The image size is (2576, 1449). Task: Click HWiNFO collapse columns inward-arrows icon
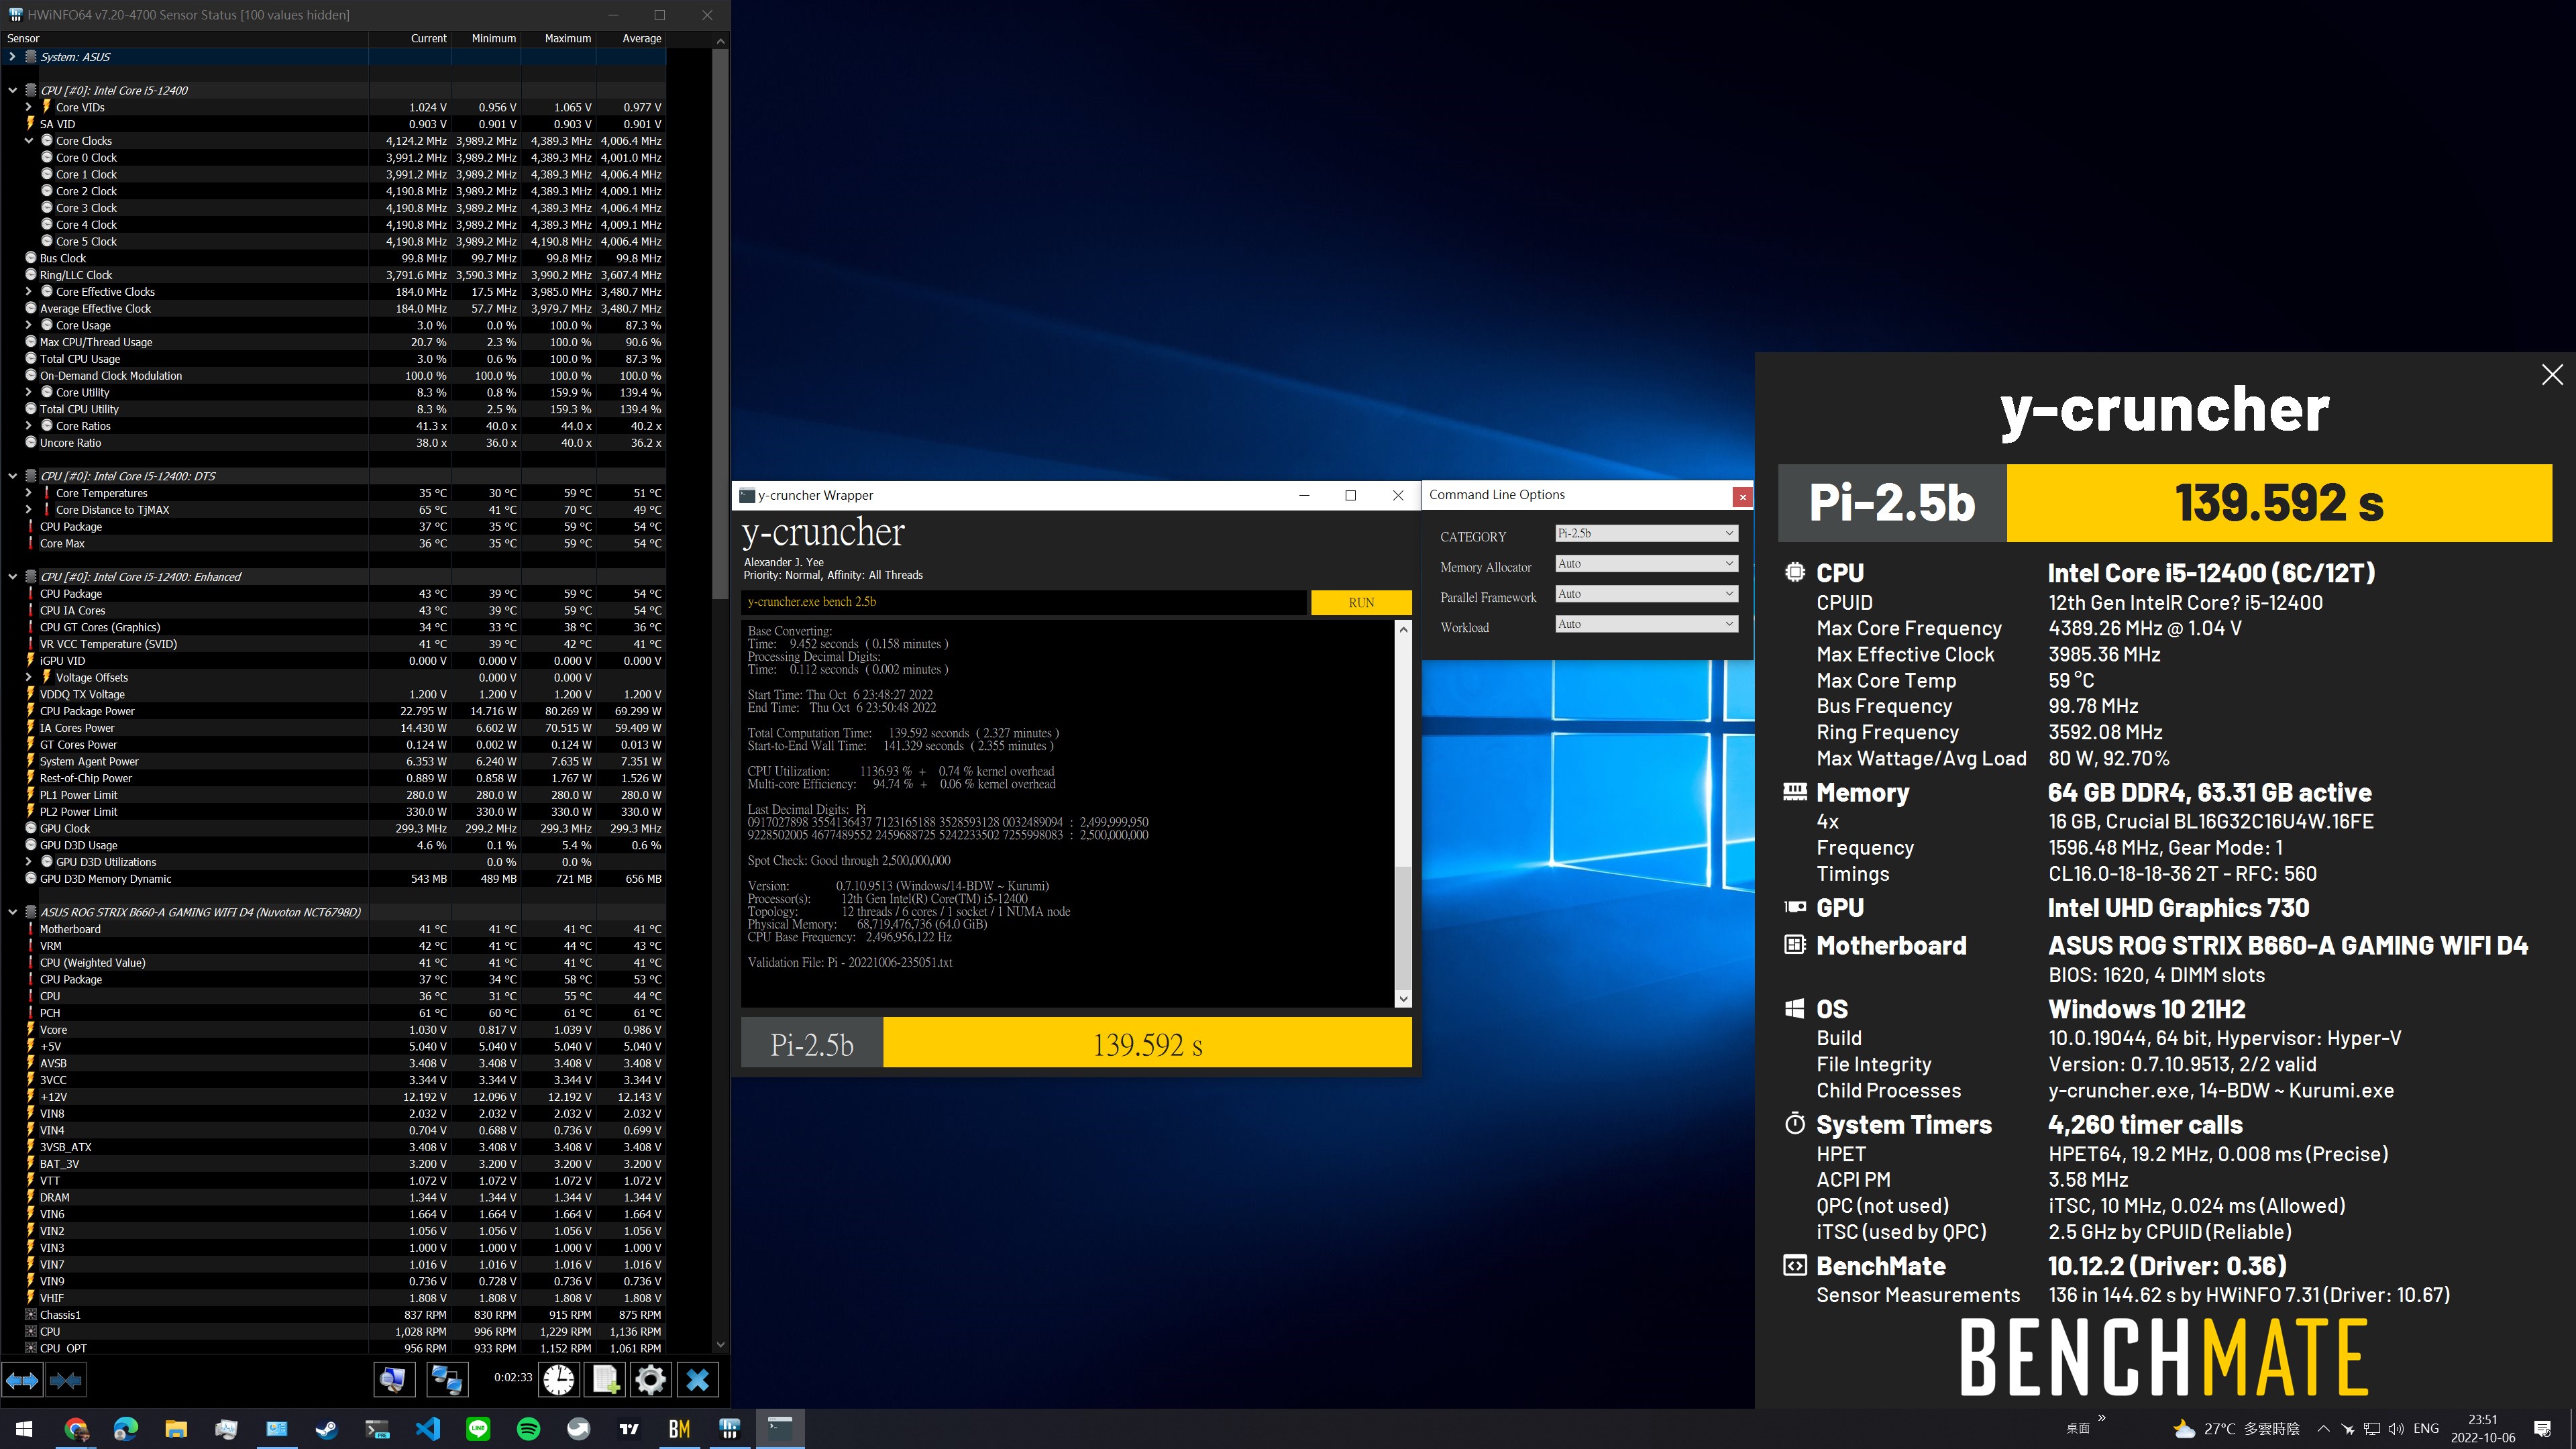point(66,1380)
